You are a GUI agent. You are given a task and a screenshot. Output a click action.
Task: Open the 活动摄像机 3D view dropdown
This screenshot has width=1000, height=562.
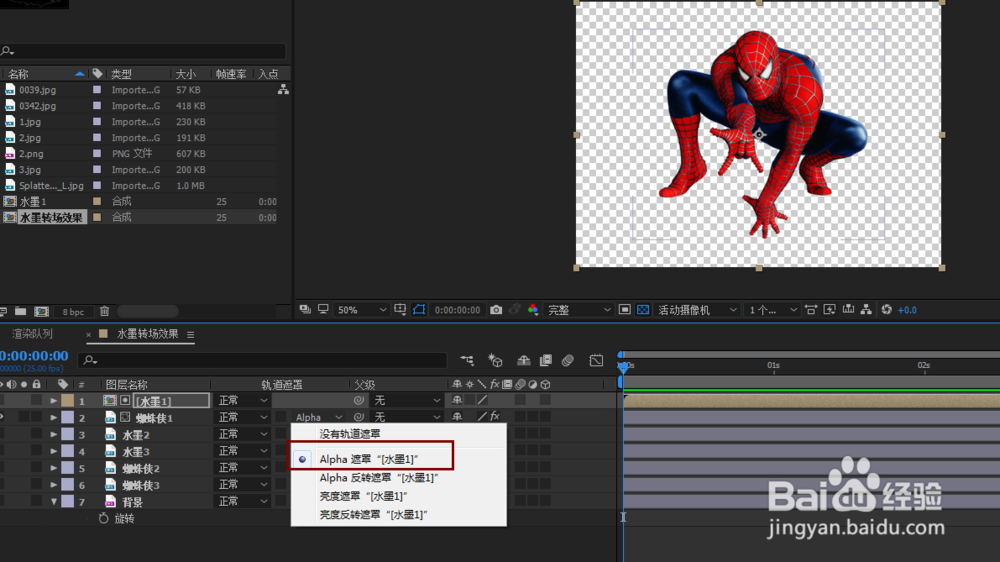tap(697, 310)
